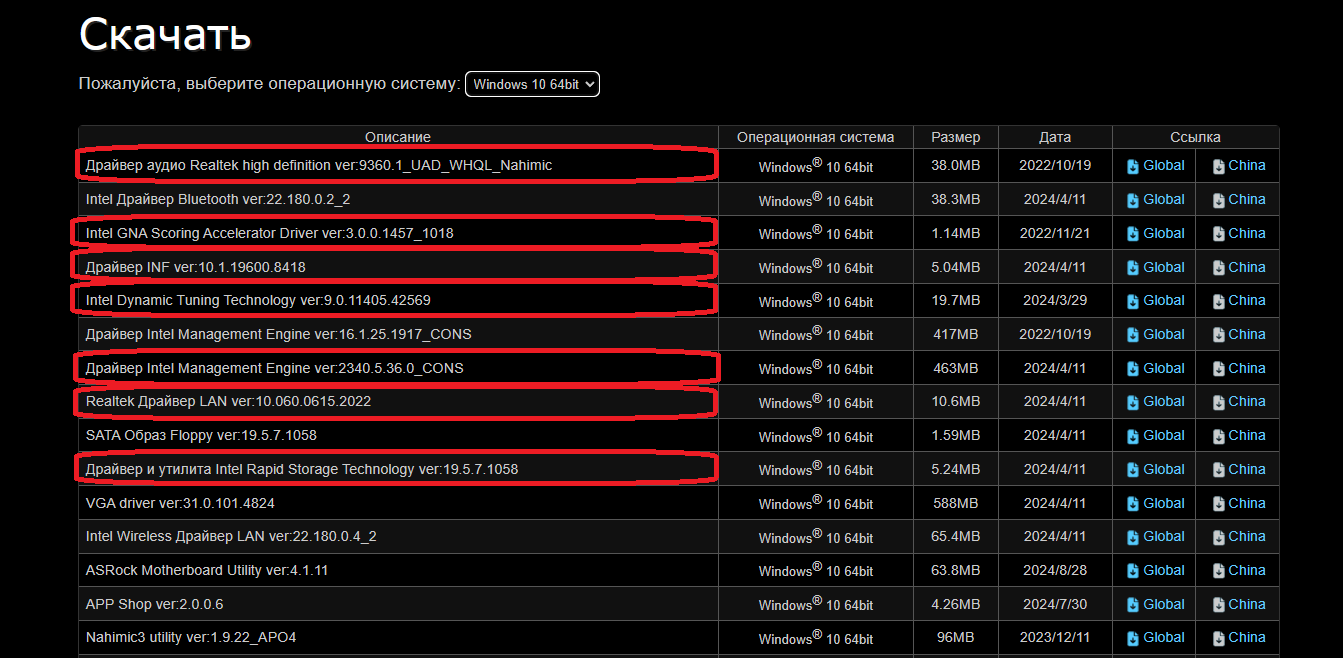Screen dimensions: 1343x658
Task: Click the 'Скачать' page heading
Action: click(165, 34)
